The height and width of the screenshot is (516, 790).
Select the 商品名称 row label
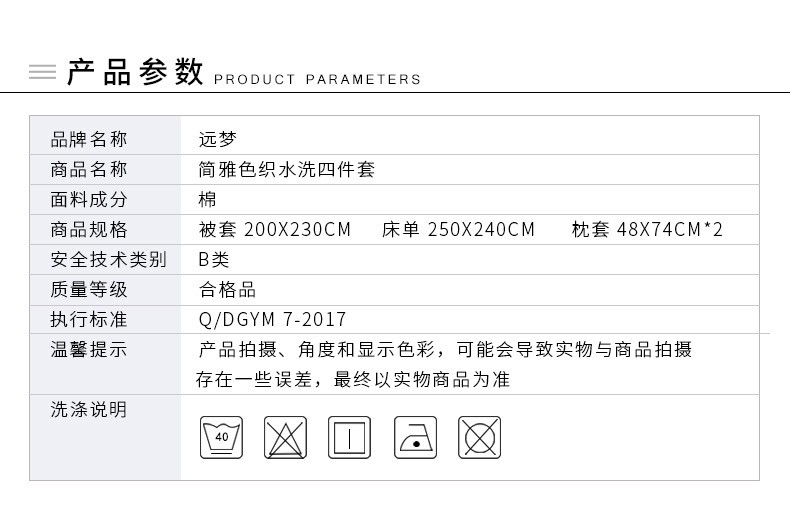tap(89, 169)
